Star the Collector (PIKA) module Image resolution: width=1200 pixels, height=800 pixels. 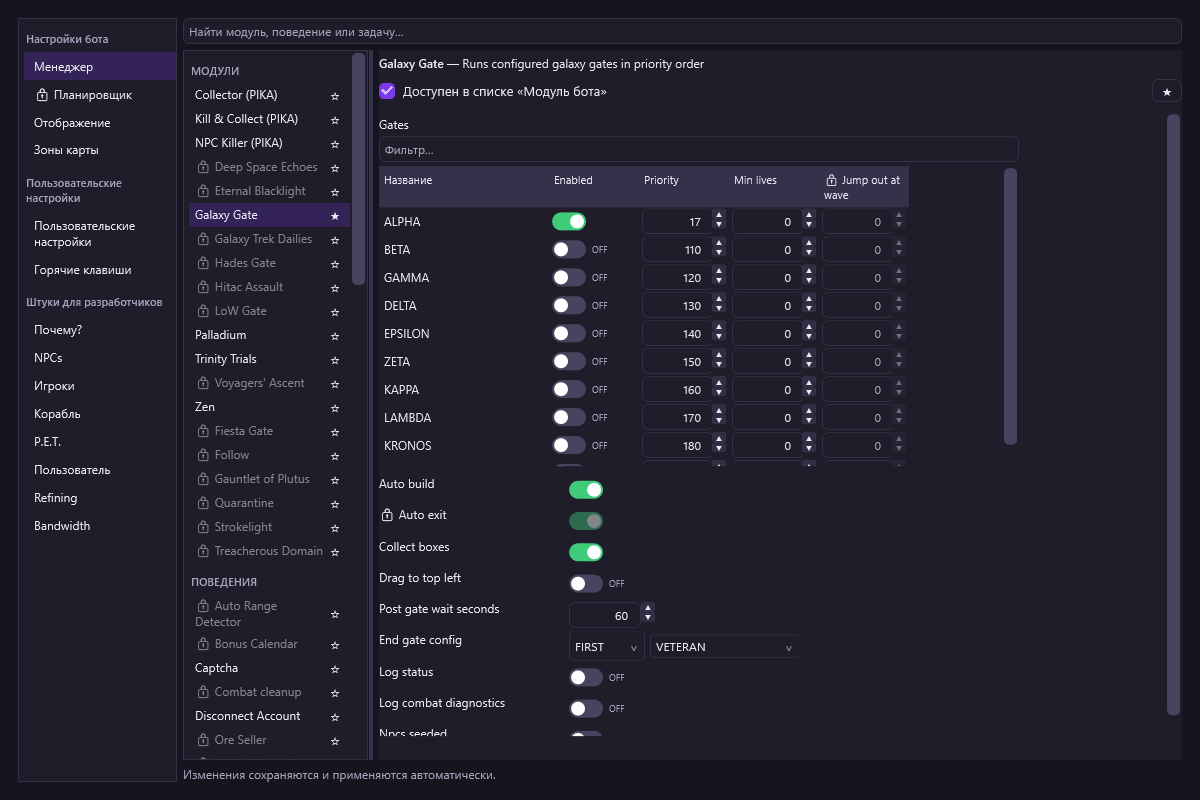pyautogui.click(x=335, y=96)
